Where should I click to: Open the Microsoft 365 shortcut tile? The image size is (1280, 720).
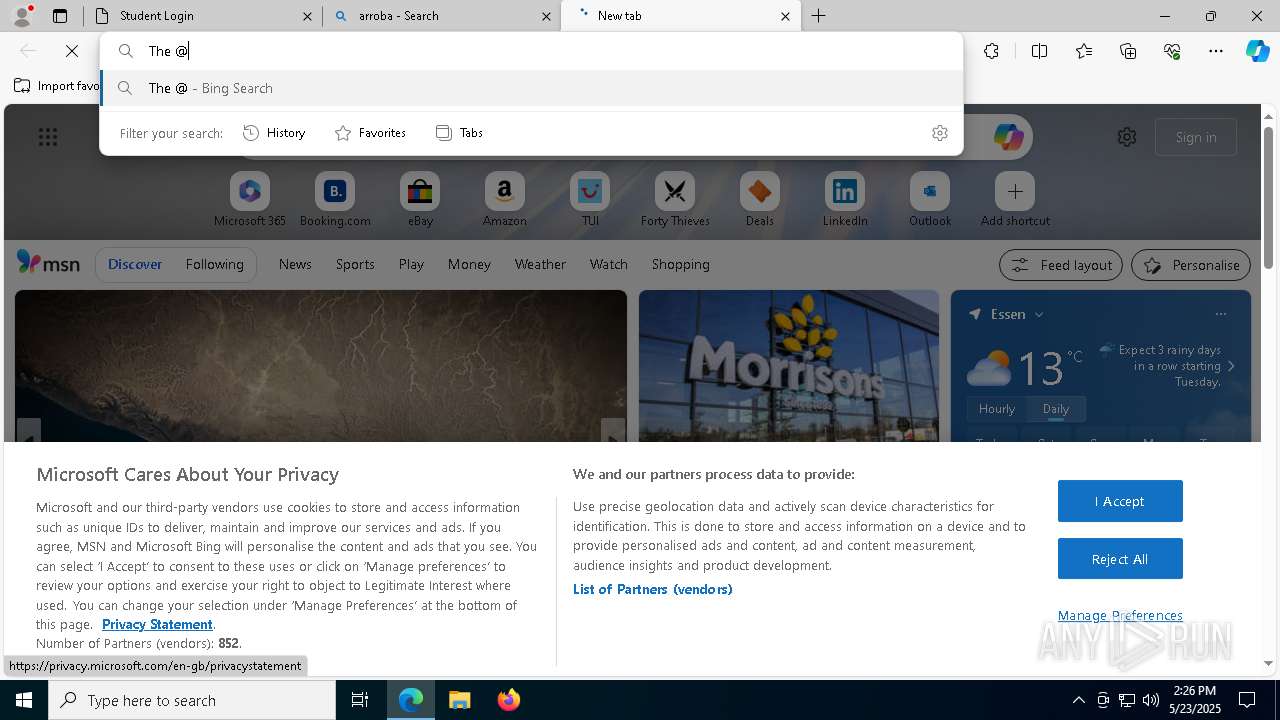pyautogui.click(x=250, y=199)
